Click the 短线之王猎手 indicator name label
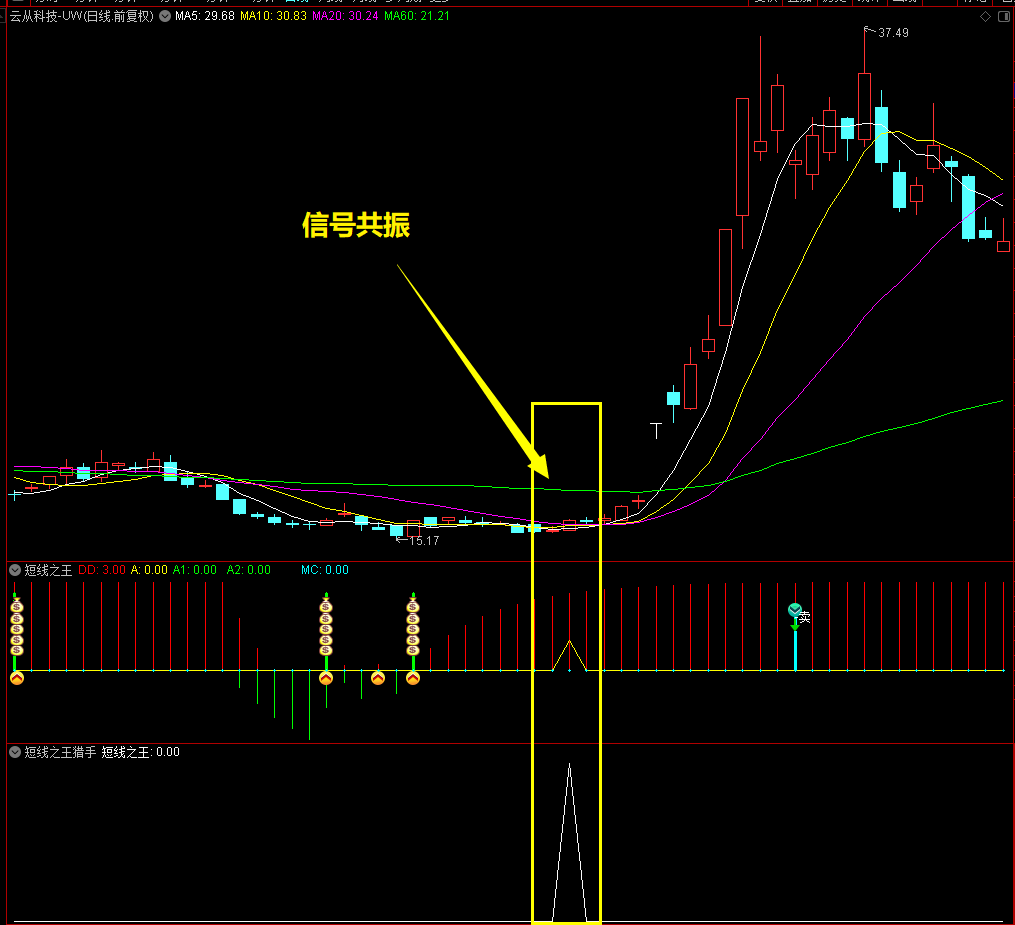This screenshot has height=925, width=1015. [60, 752]
